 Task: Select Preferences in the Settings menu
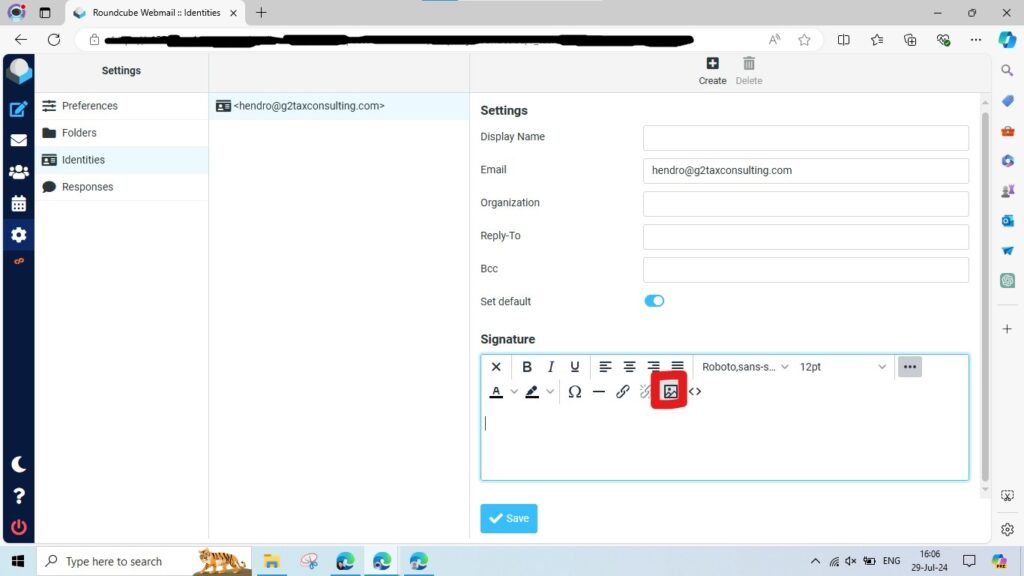click(x=89, y=106)
